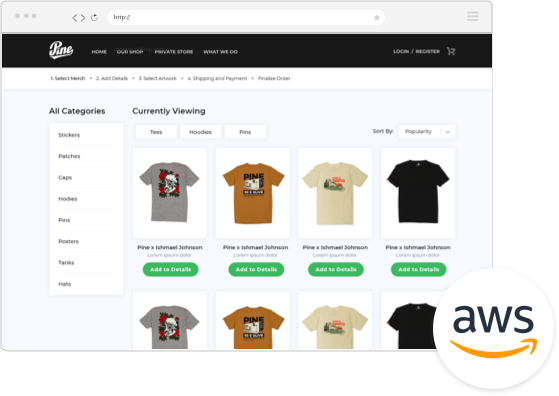Screen dimensions: 559x396
Task: Click the address bar URL field
Action: [246, 17]
